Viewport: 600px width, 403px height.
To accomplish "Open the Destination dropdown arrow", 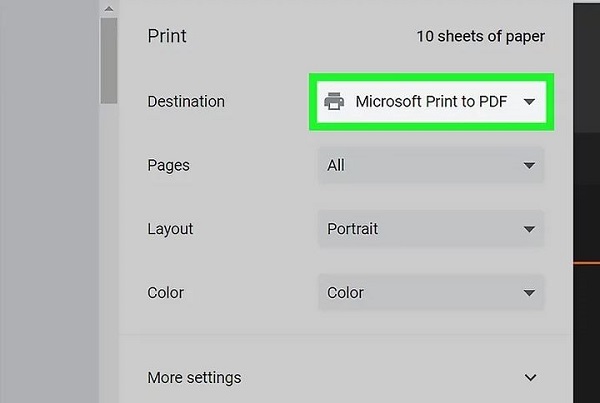I will click(x=529, y=102).
